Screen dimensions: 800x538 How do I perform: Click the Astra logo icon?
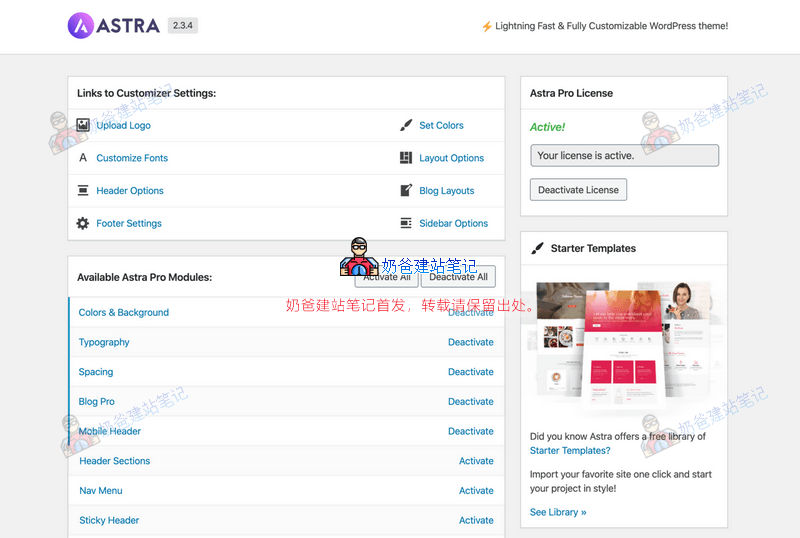(x=83, y=26)
